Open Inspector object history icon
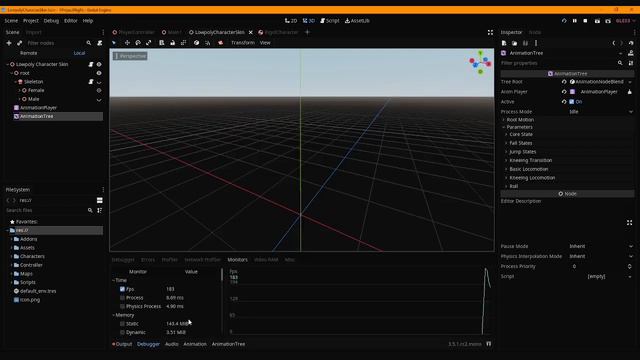 pyautogui.click(x=631, y=43)
